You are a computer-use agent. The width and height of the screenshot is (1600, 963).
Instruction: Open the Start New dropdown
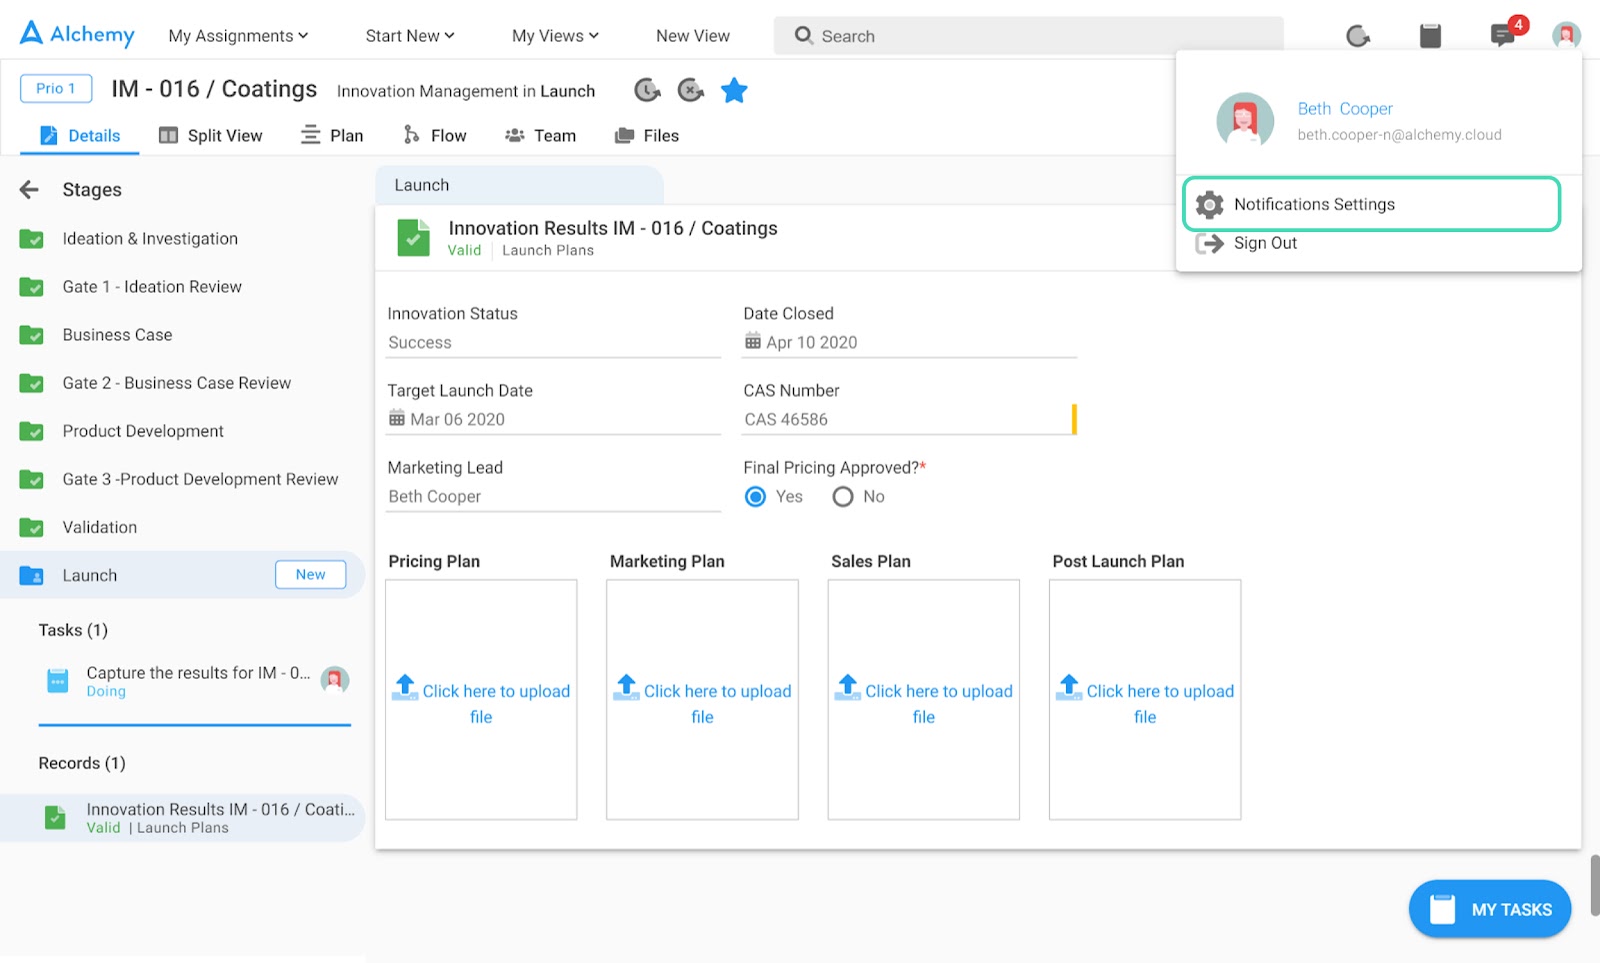click(410, 36)
